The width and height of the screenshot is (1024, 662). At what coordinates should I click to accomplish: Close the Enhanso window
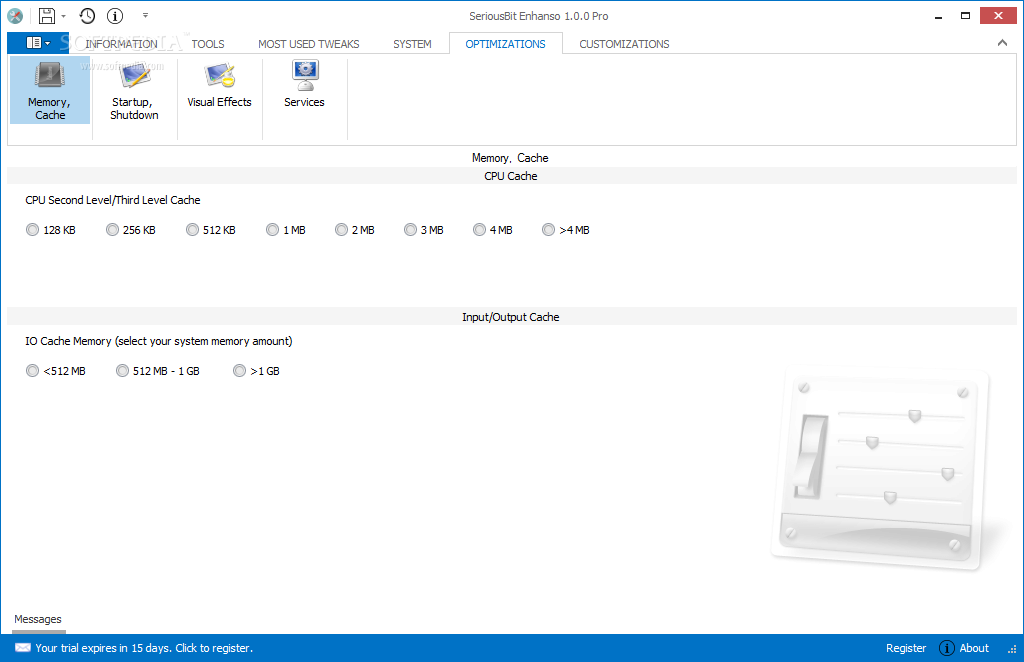(998, 16)
